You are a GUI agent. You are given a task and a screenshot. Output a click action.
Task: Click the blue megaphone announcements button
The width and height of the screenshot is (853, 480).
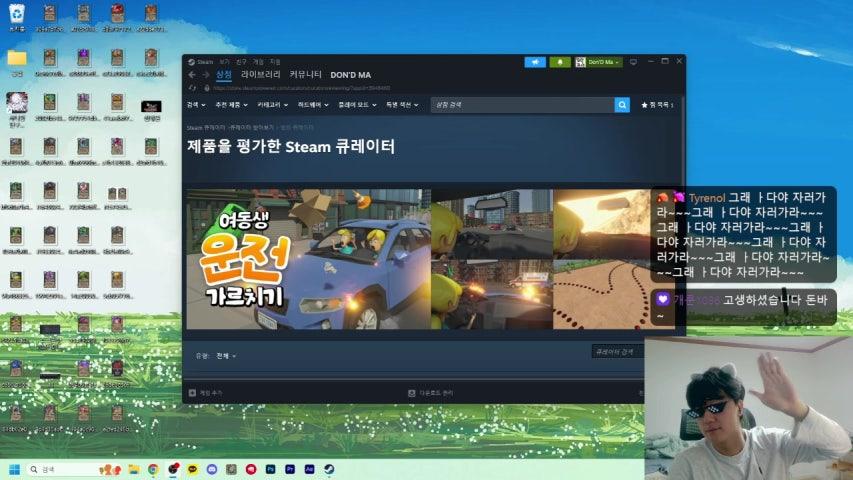pos(535,62)
